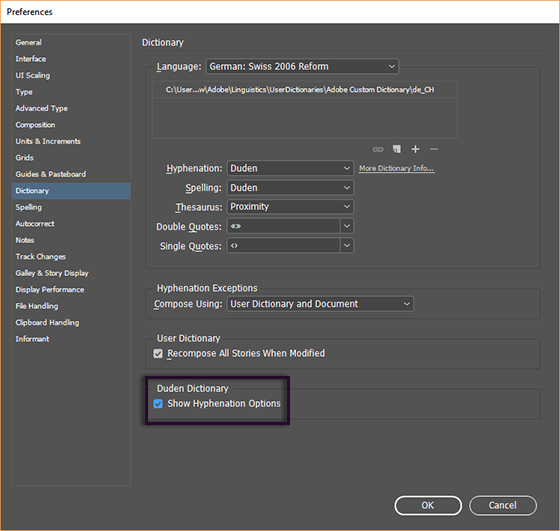The height and width of the screenshot is (531, 560).
Task: Expand the Double Quotes dropdown arrow
Action: [347, 226]
